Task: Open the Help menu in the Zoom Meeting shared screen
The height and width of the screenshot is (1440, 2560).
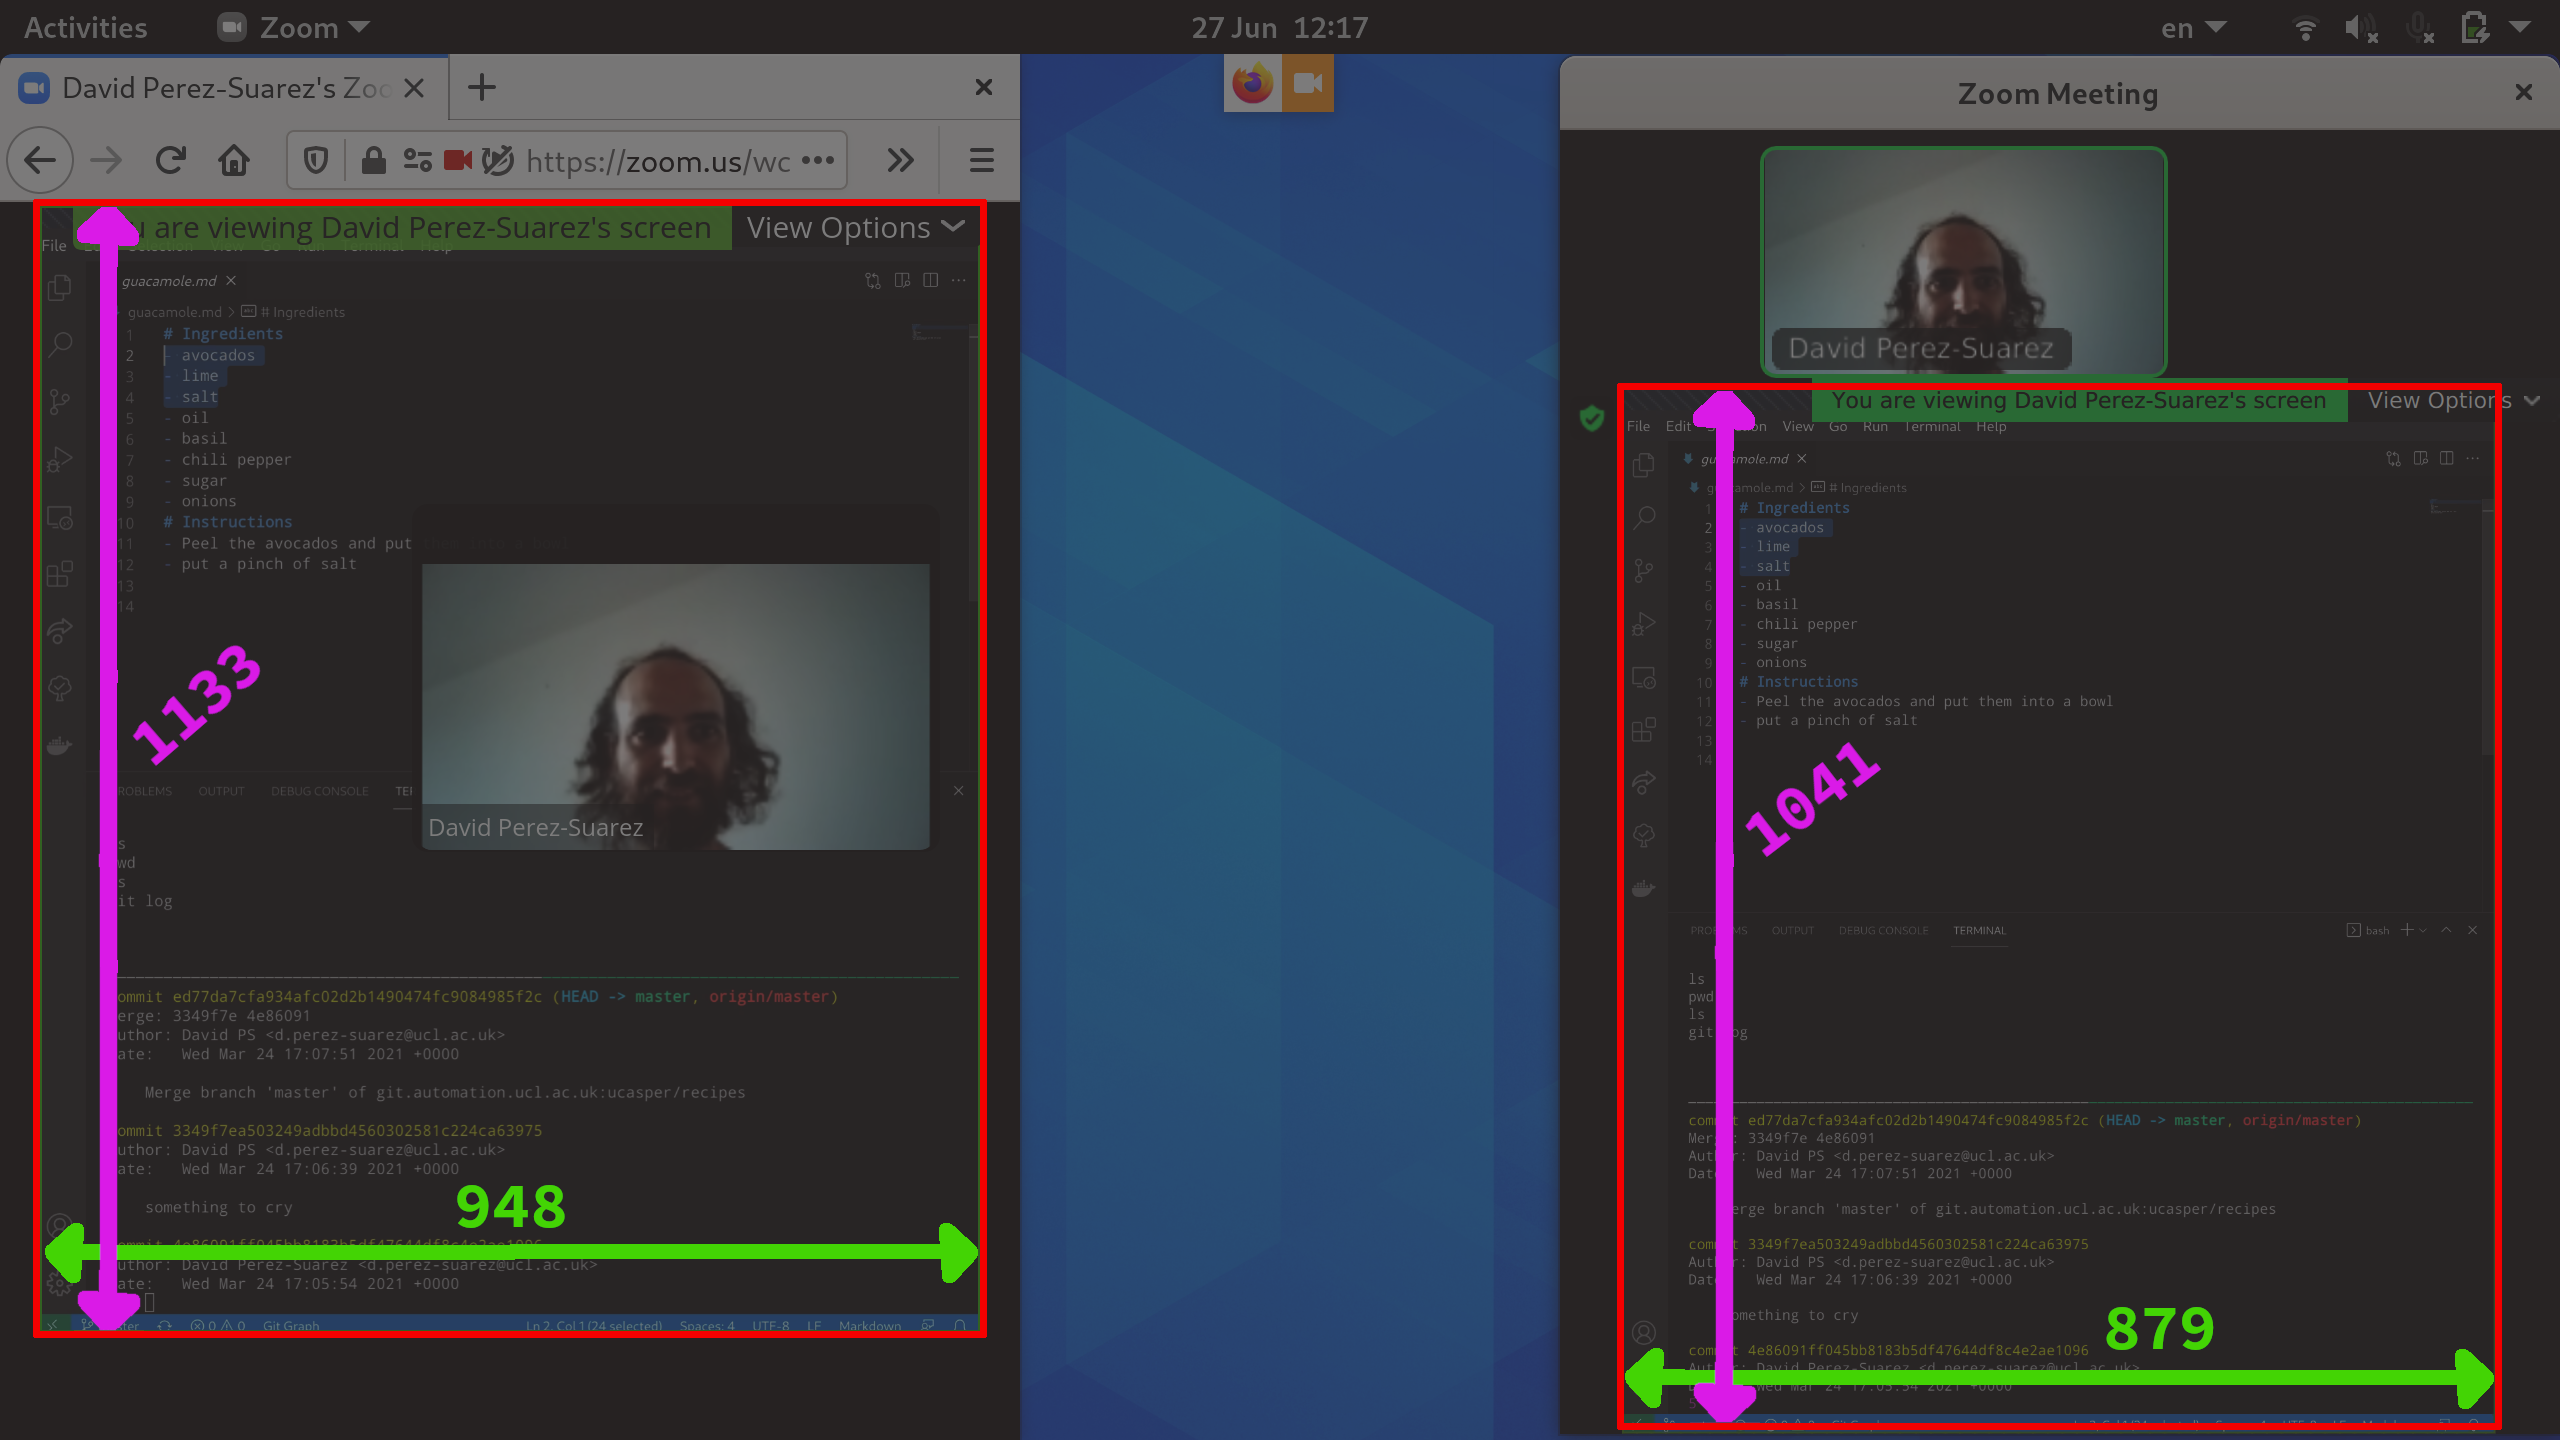Action: 1991,427
